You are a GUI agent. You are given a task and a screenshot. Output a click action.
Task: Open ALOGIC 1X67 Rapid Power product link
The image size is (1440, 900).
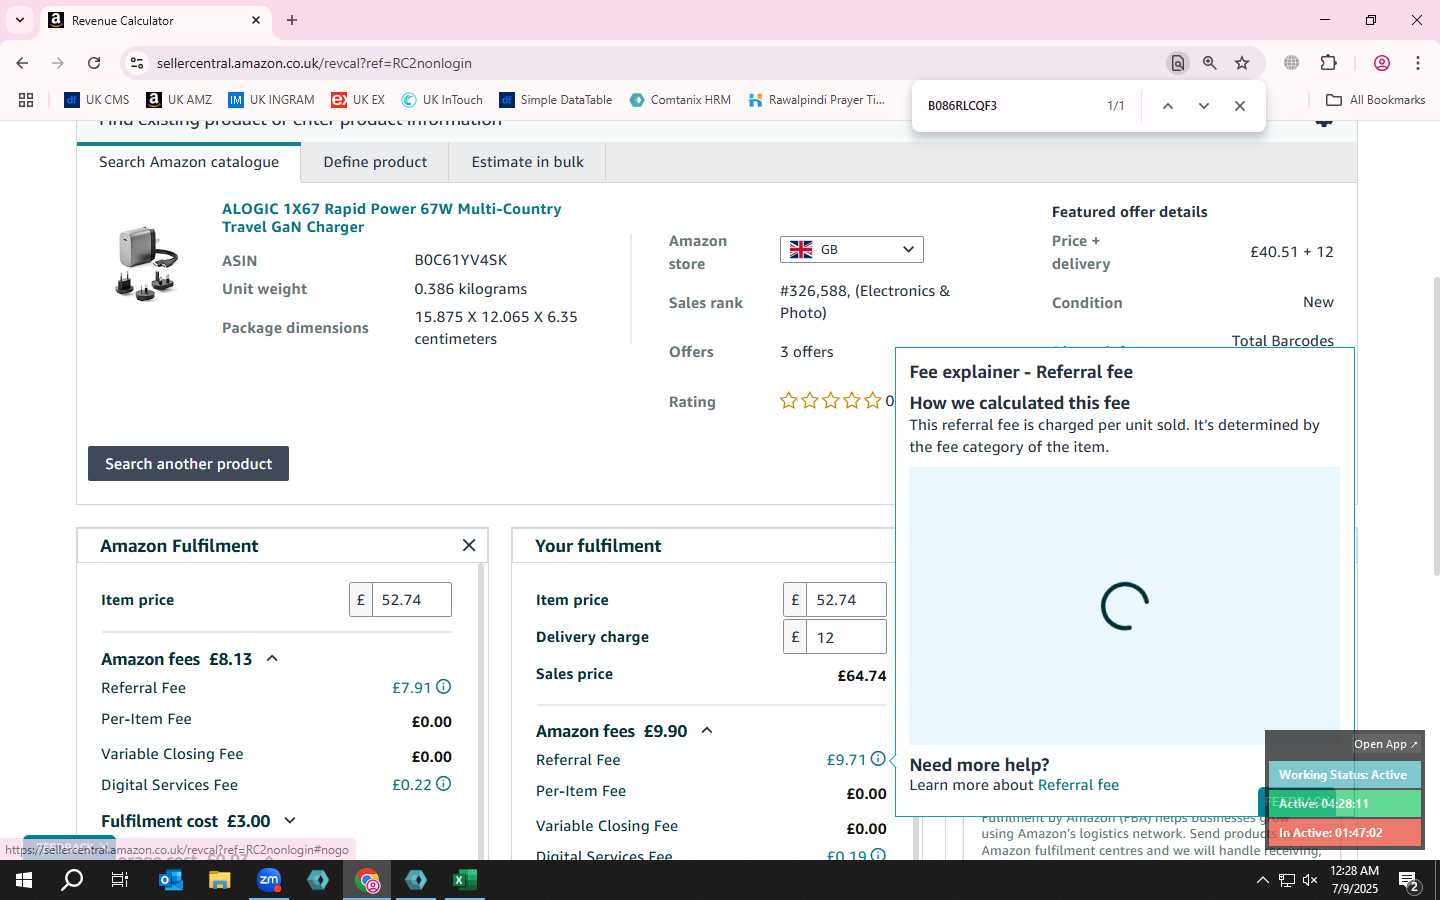tap(392, 218)
